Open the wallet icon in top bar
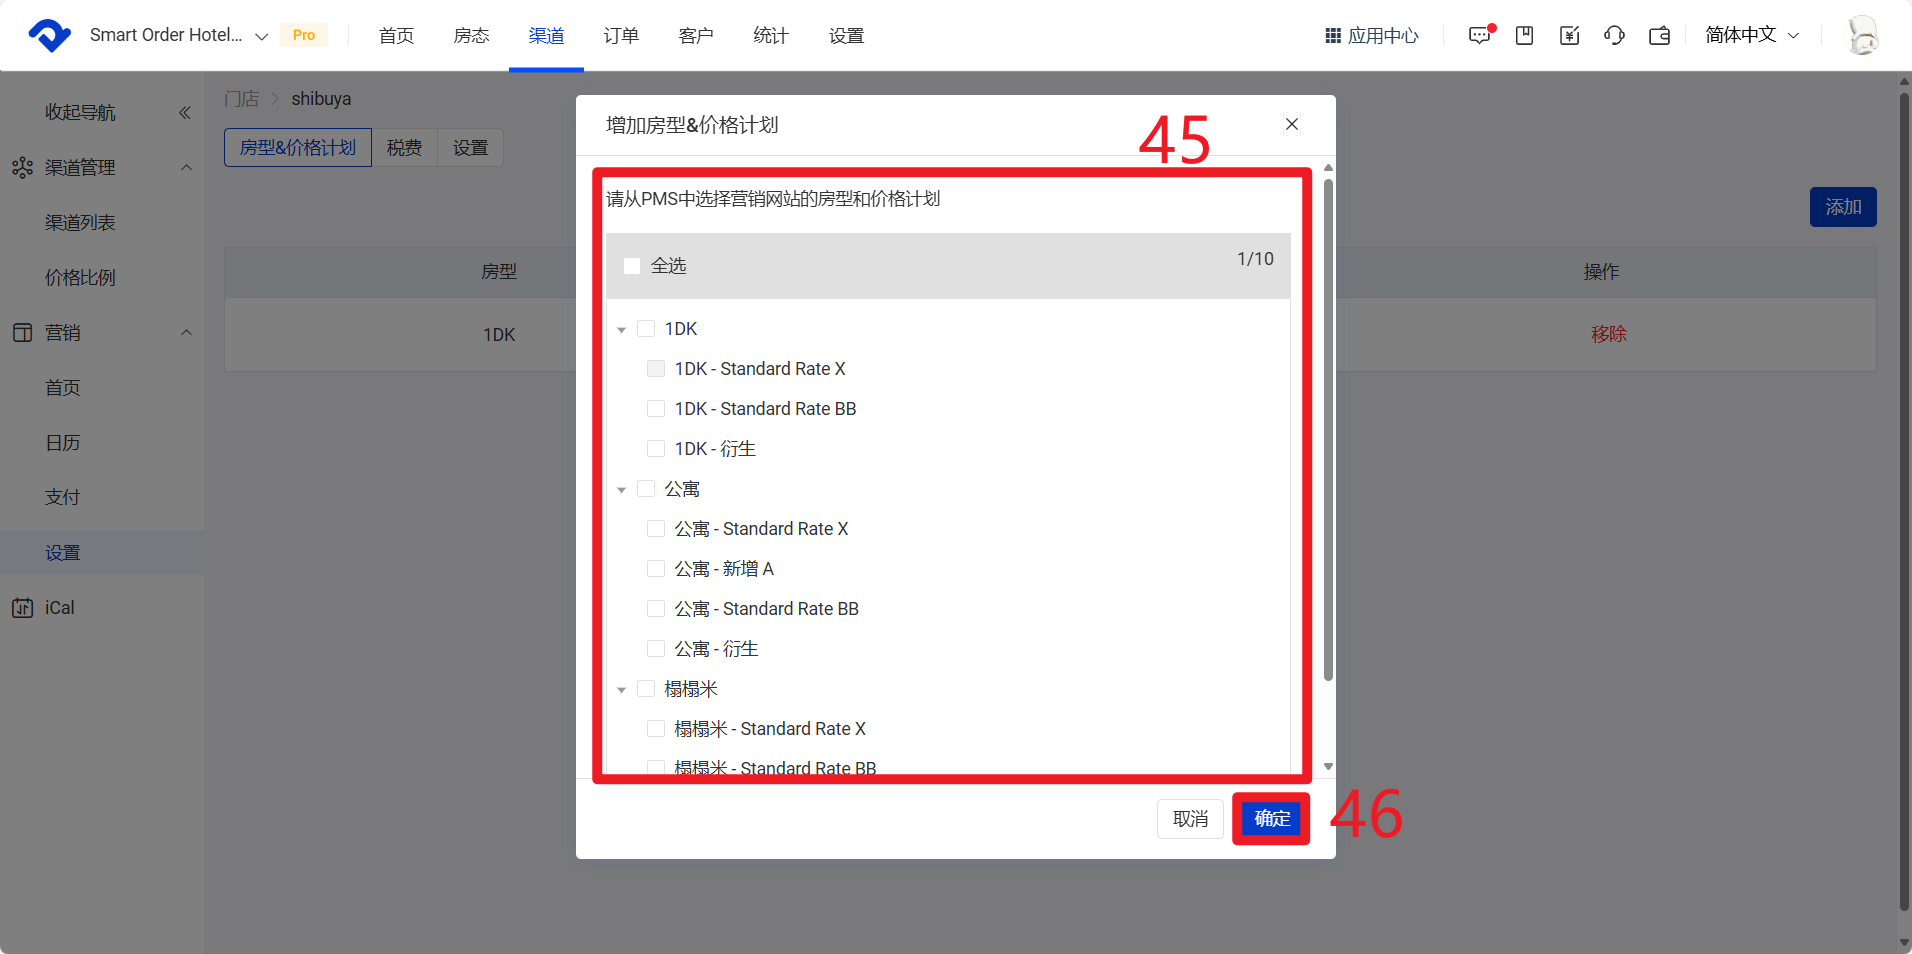Viewport: 1912px width, 954px height. point(1659,36)
